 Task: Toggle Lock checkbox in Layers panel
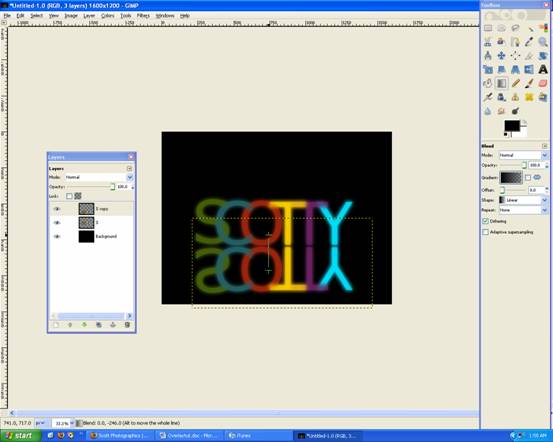[69, 196]
